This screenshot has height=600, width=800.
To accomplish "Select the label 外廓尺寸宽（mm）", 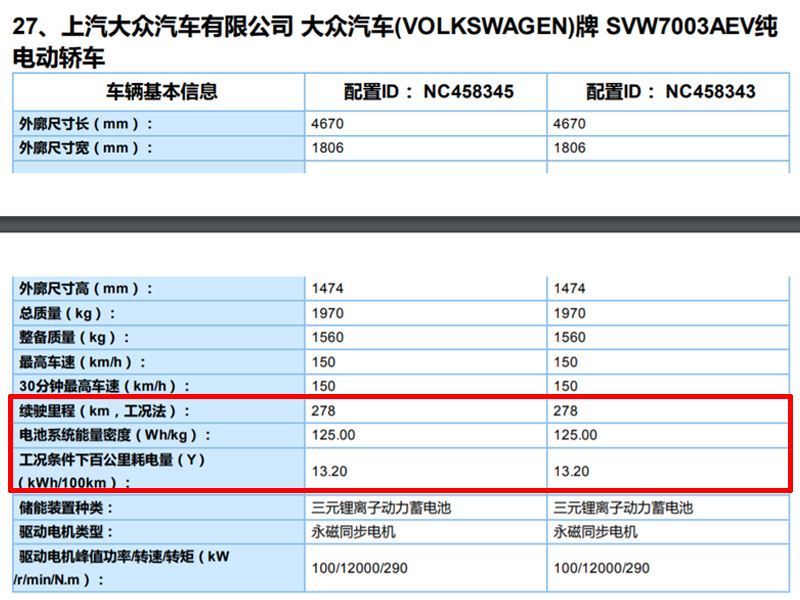I will (x=86, y=148).
